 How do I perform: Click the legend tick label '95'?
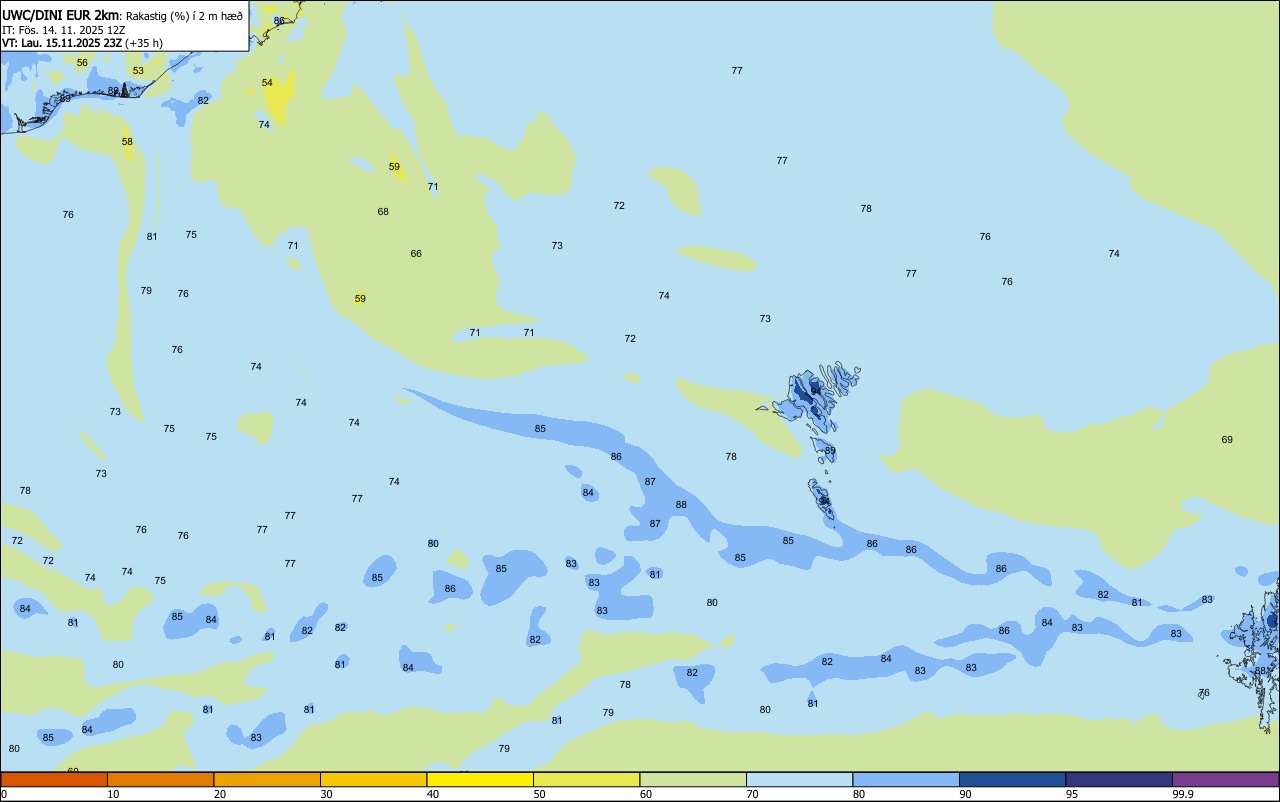pos(1072,794)
